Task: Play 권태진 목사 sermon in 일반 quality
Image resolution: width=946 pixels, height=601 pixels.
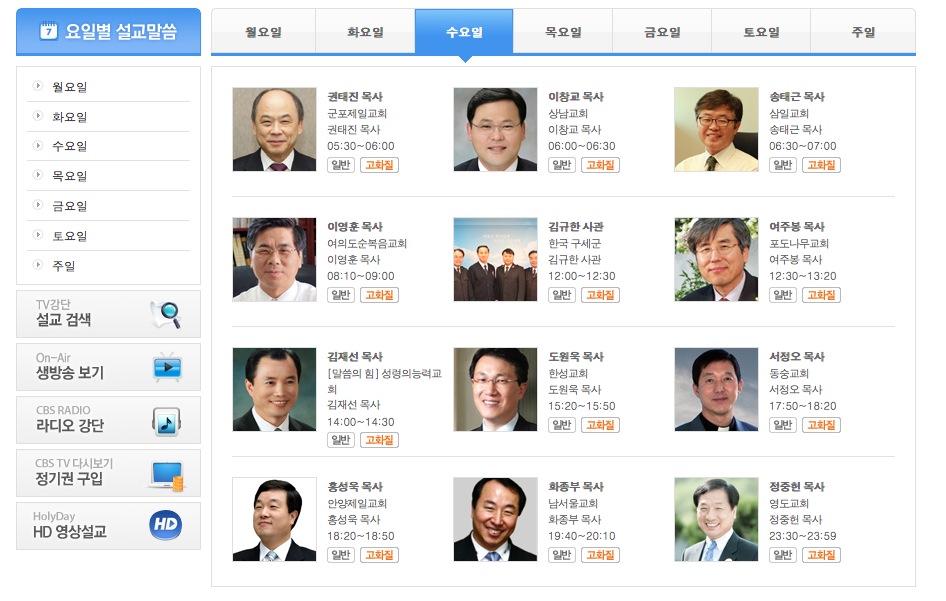Action: point(341,165)
